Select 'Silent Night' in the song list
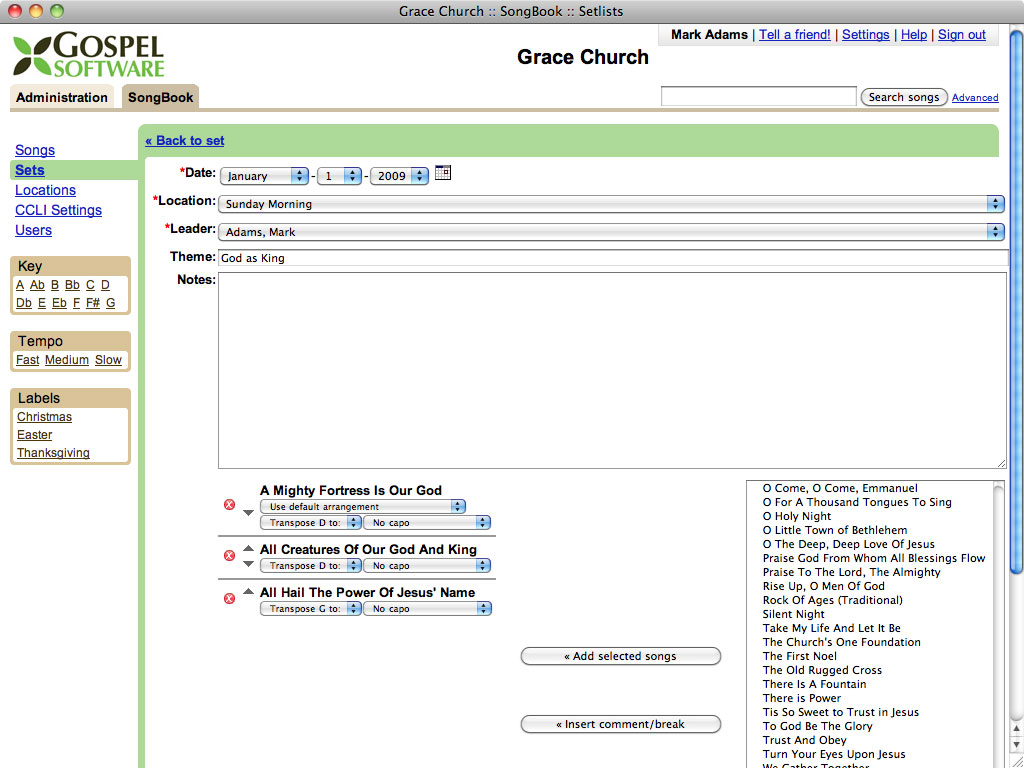The image size is (1024, 768). tap(793, 614)
